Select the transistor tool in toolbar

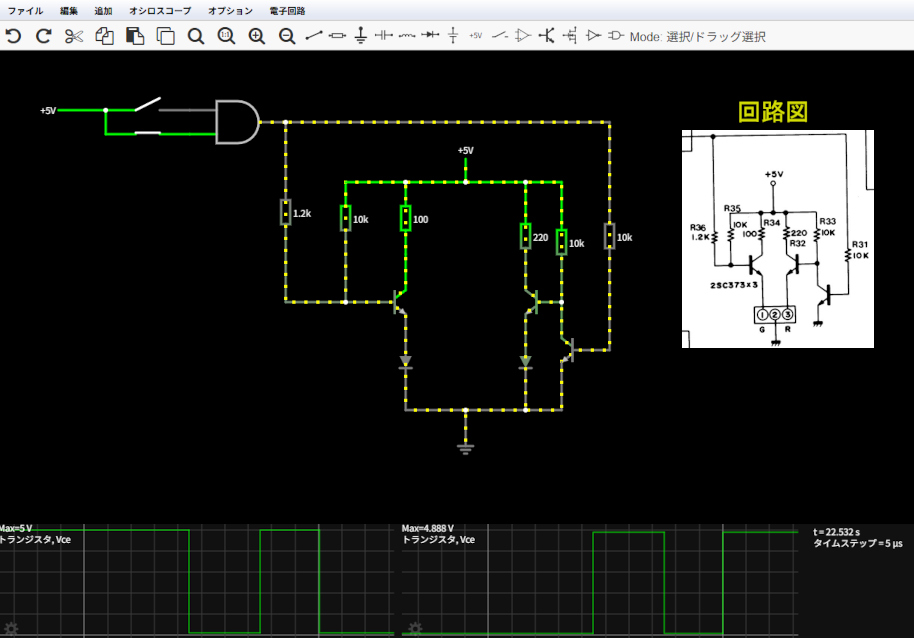546,36
